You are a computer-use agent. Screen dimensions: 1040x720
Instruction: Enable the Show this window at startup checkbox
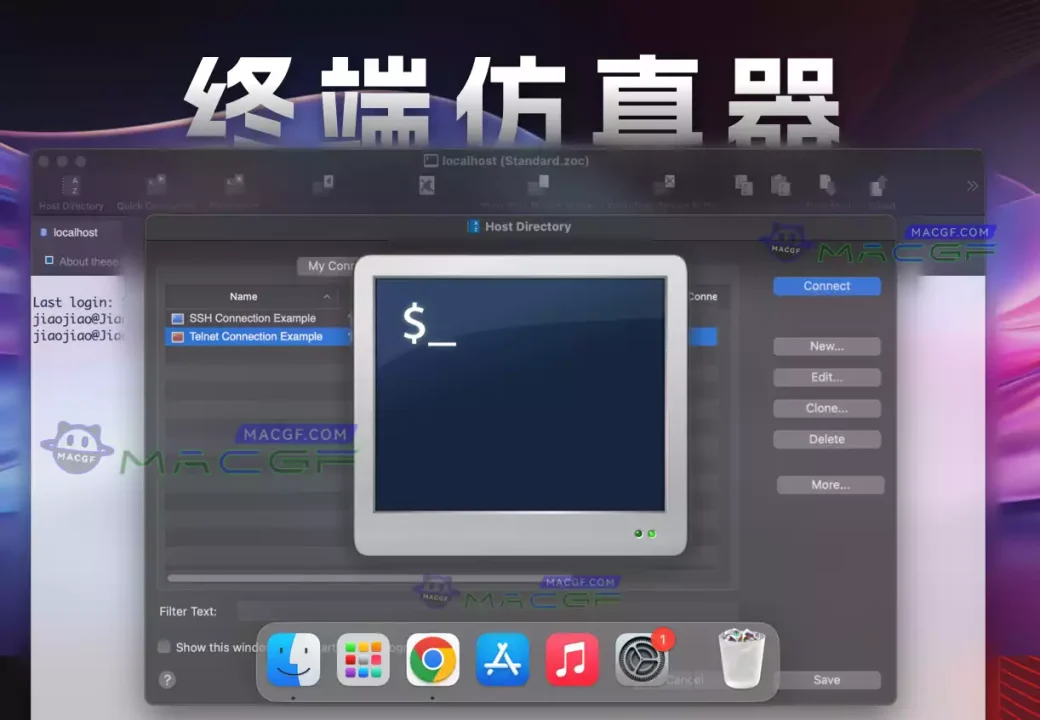(163, 647)
